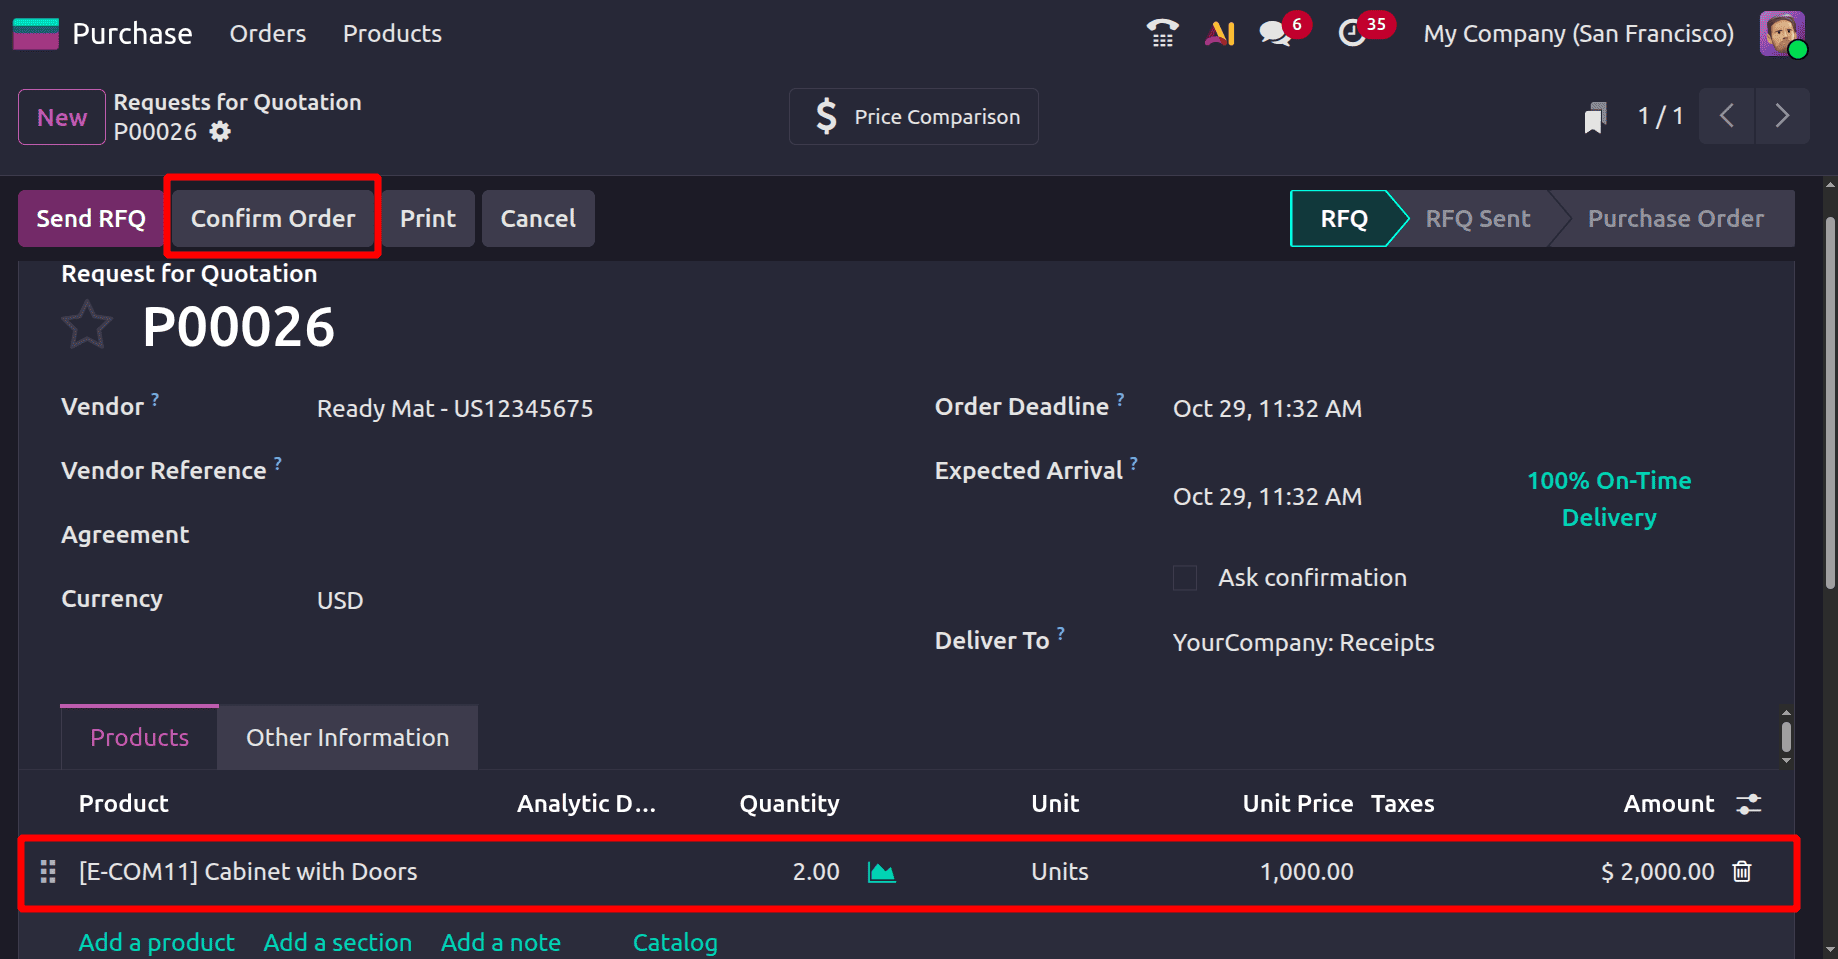The width and height of the screenshot is (1838, 959).
Task: Open the settings gear beside P00026
Action: point(219,131)
